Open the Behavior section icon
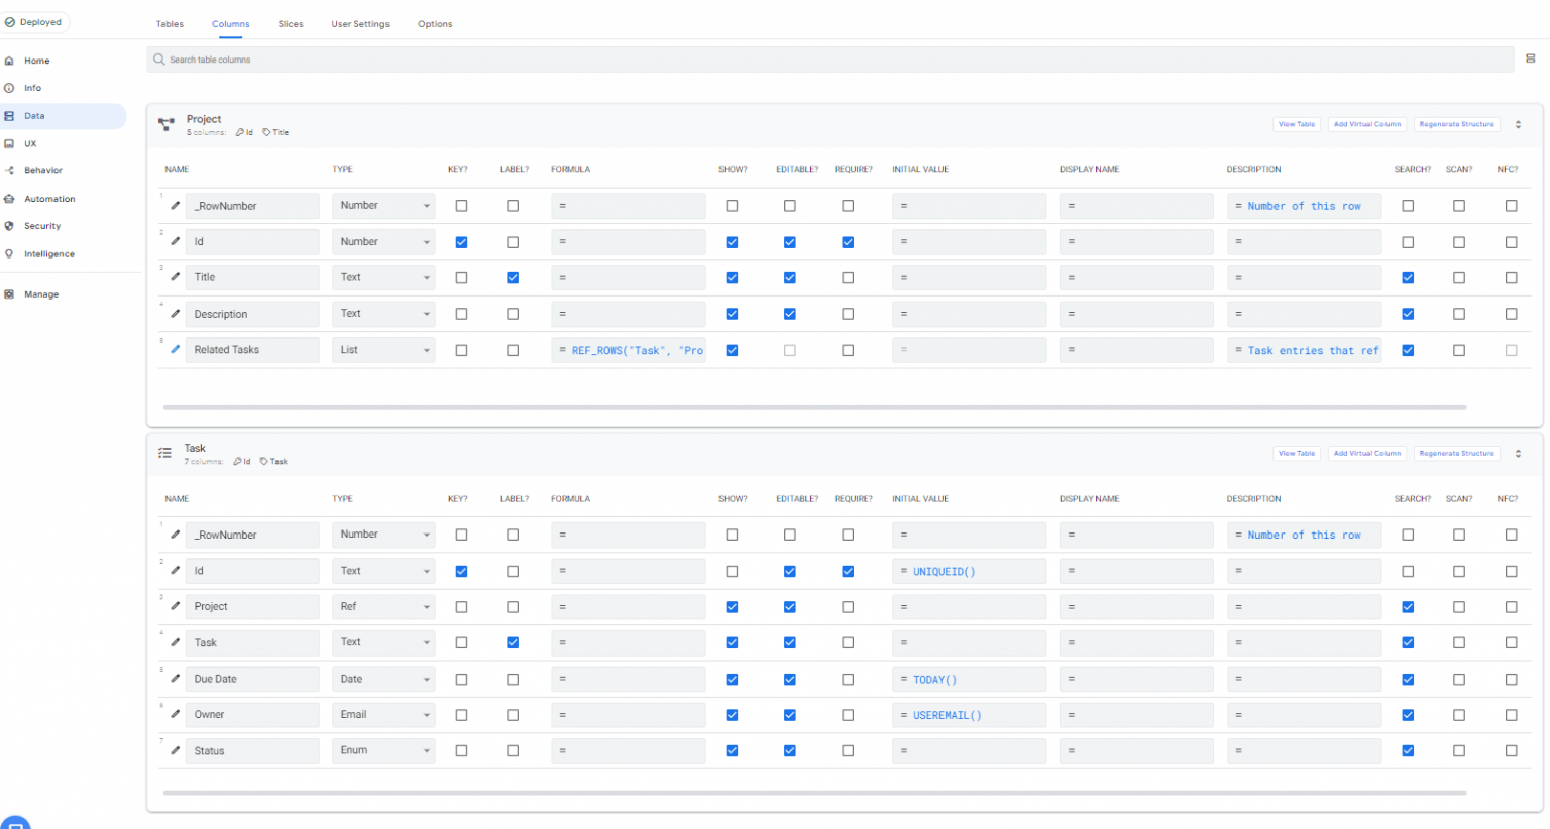 coord(9,171)
